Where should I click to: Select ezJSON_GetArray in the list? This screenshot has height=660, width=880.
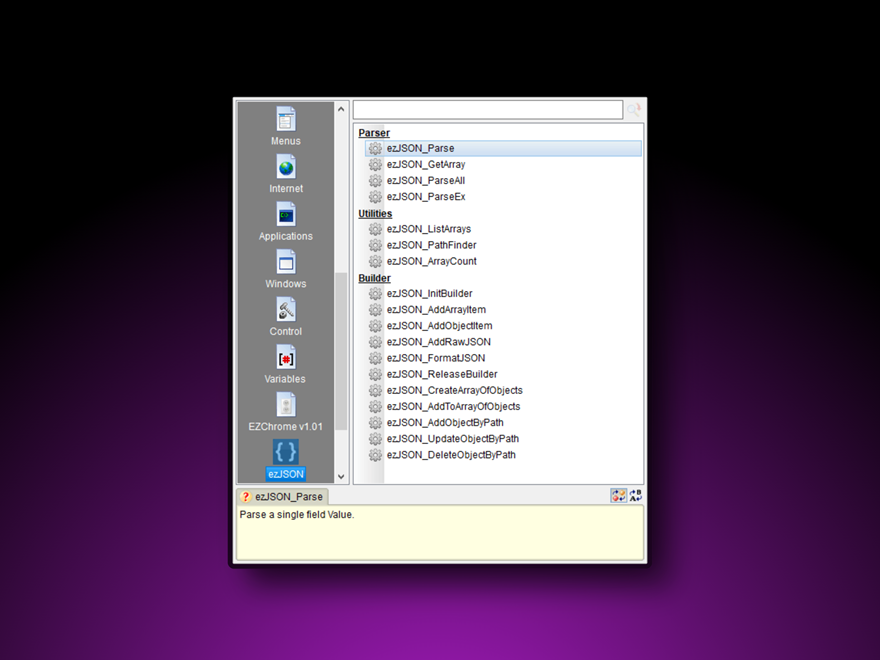click(425, 165)
